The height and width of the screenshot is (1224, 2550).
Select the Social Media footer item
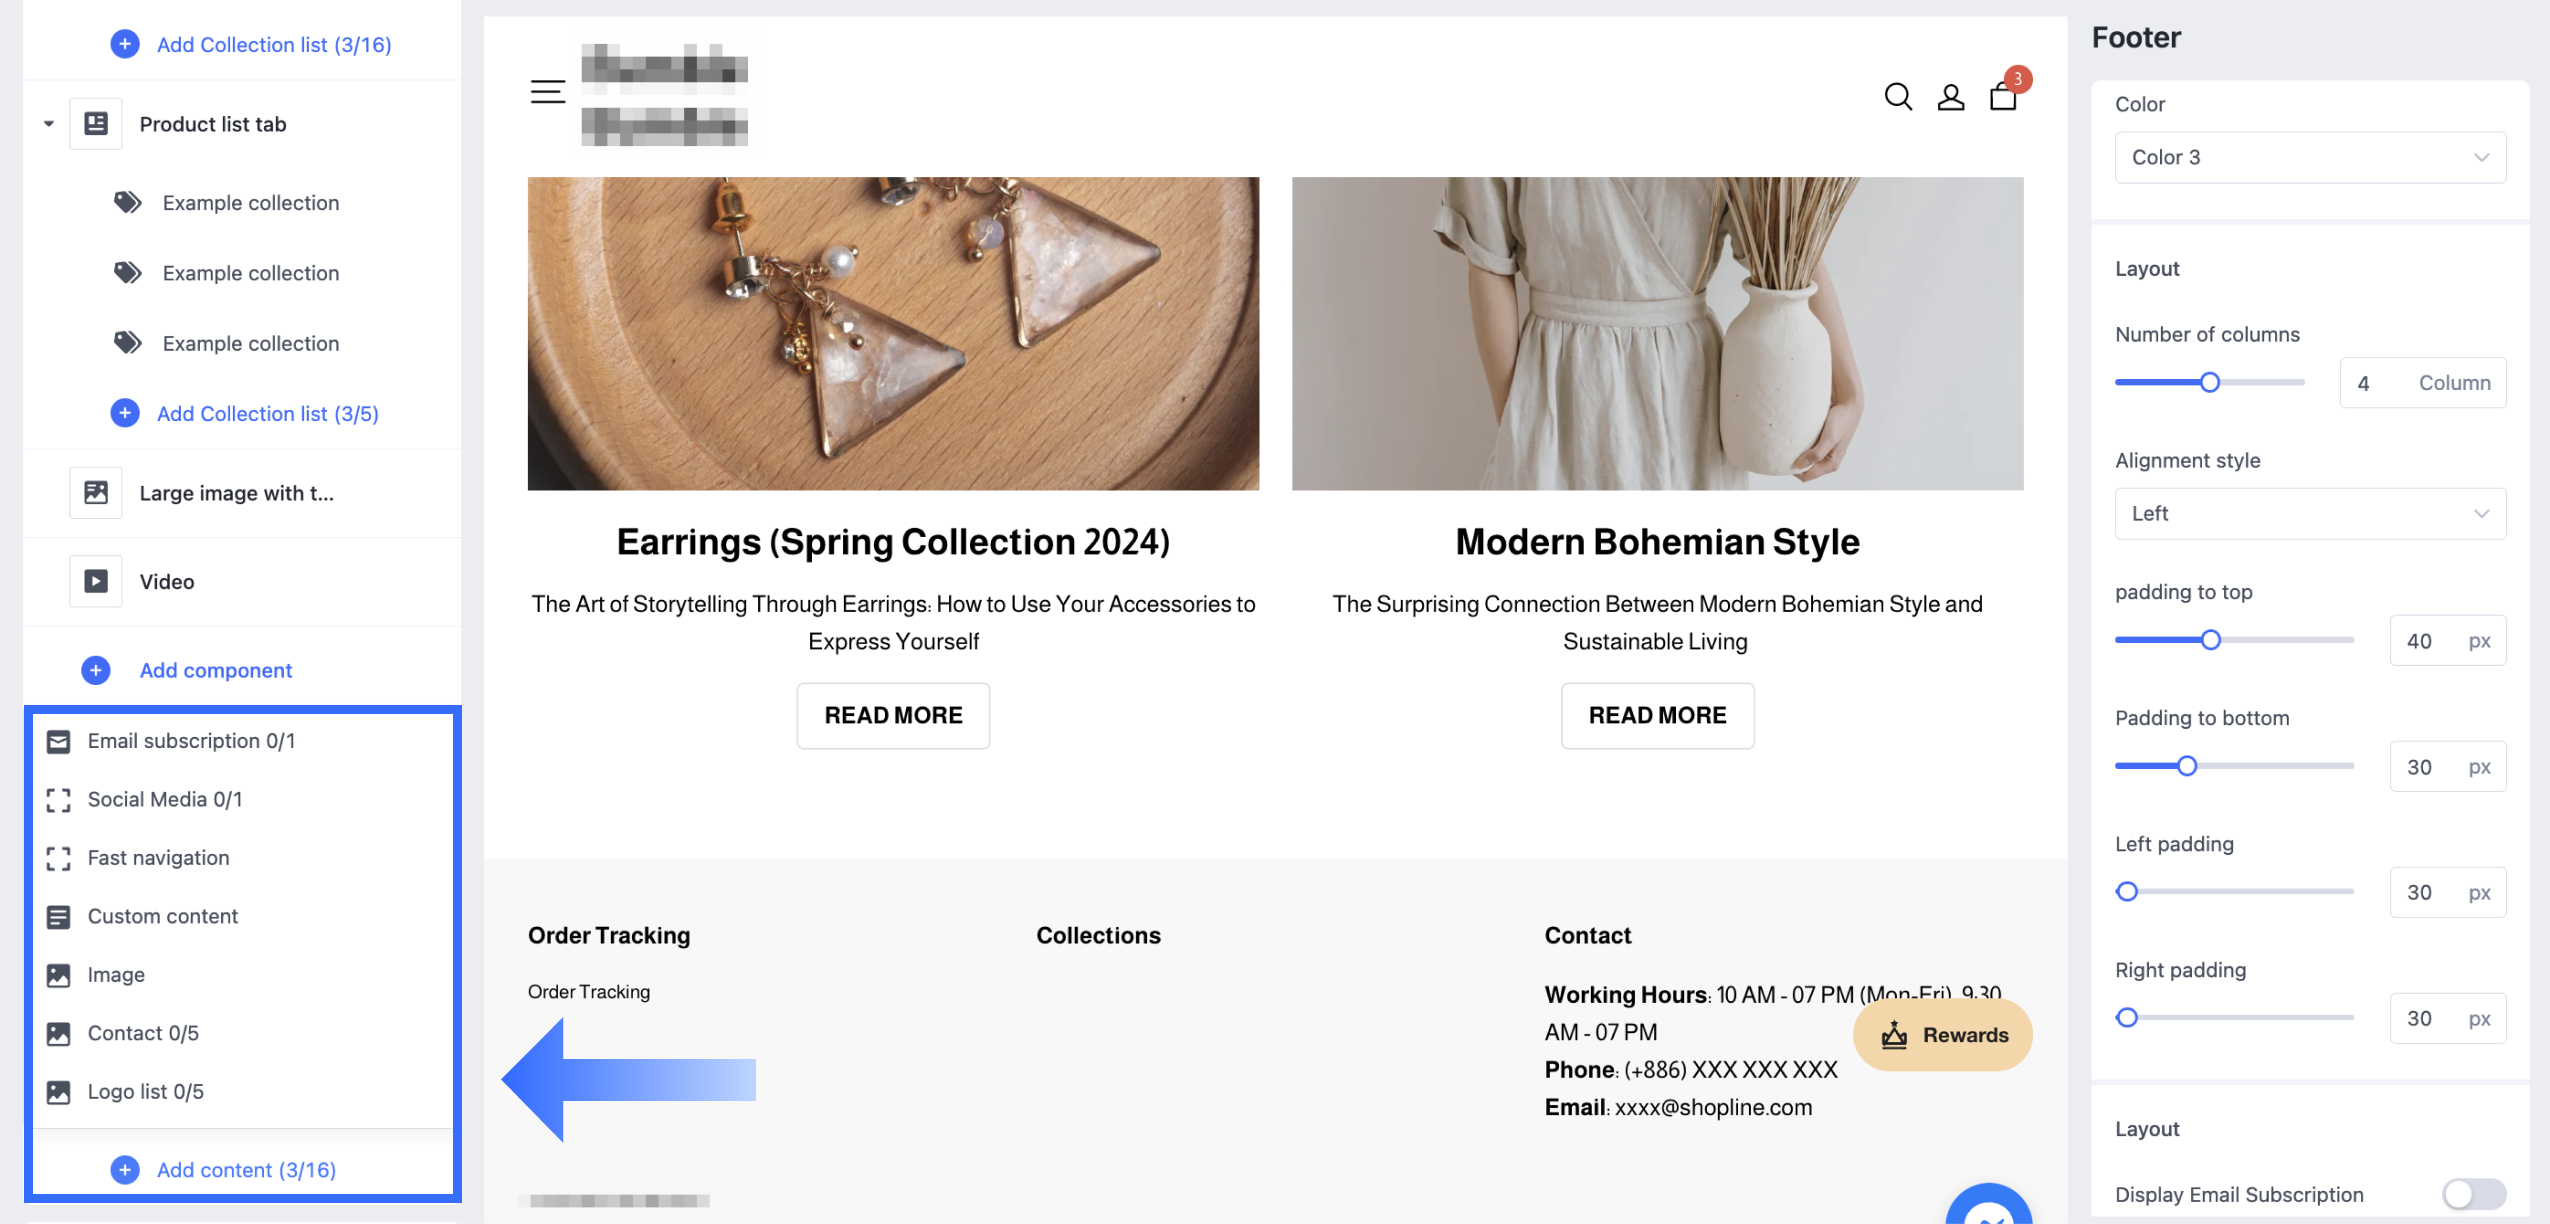[164, 800]
